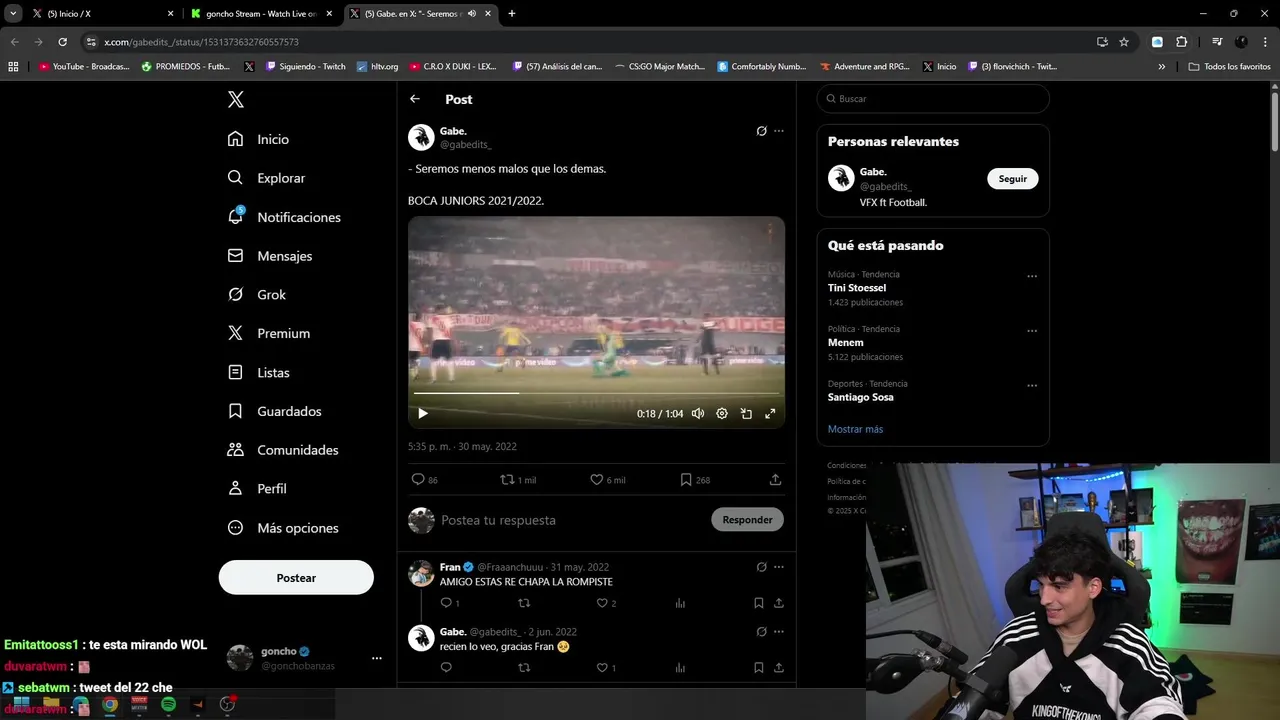Reply to Gabe's 'recien lo veo' comment
The height and width of the screenshot is (720, 1280).
446,667
